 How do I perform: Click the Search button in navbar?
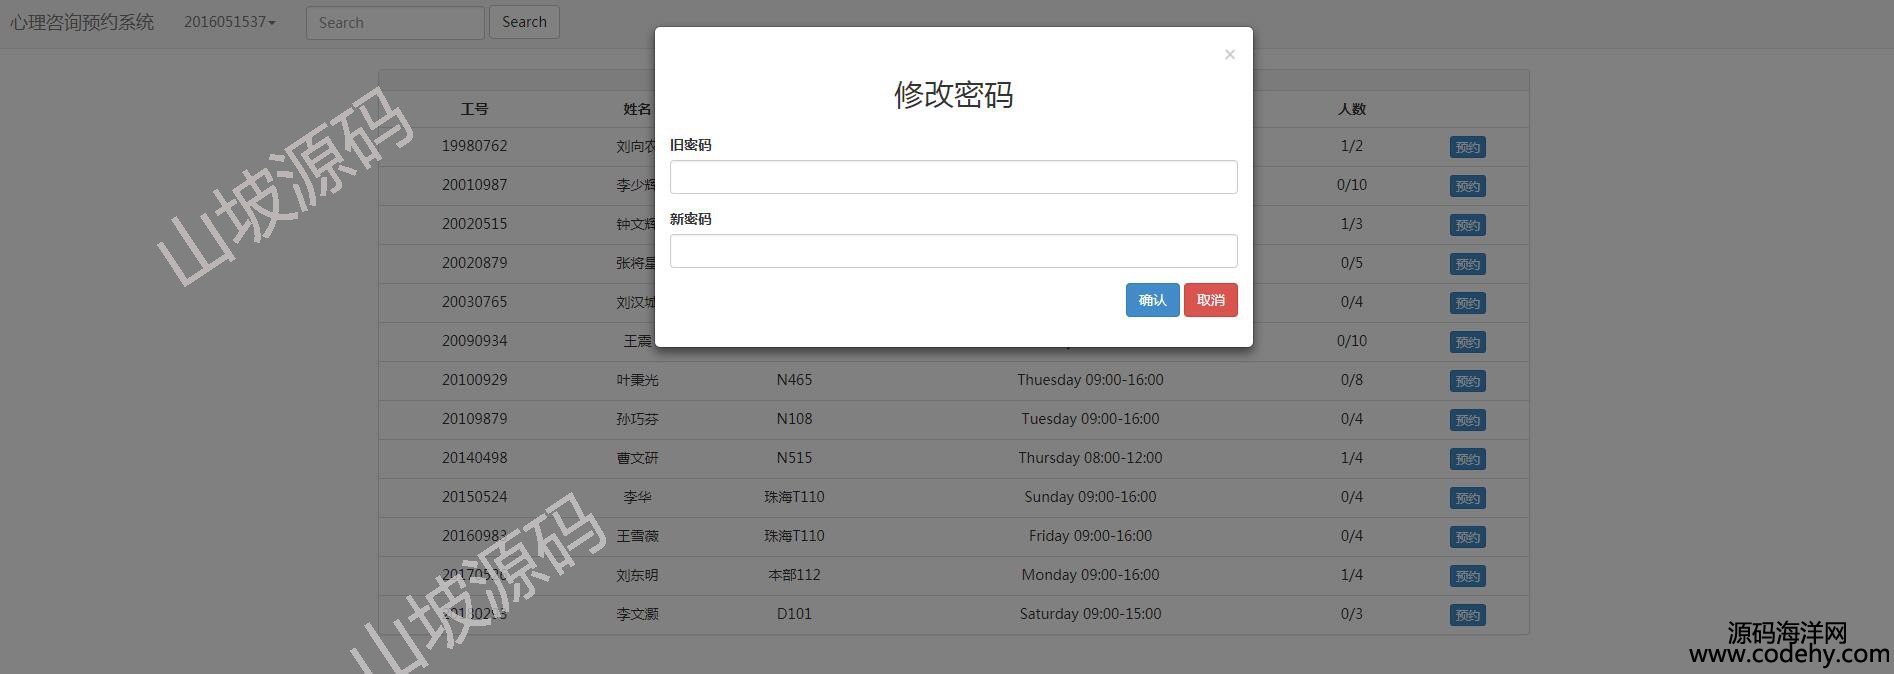pos(524,22)
